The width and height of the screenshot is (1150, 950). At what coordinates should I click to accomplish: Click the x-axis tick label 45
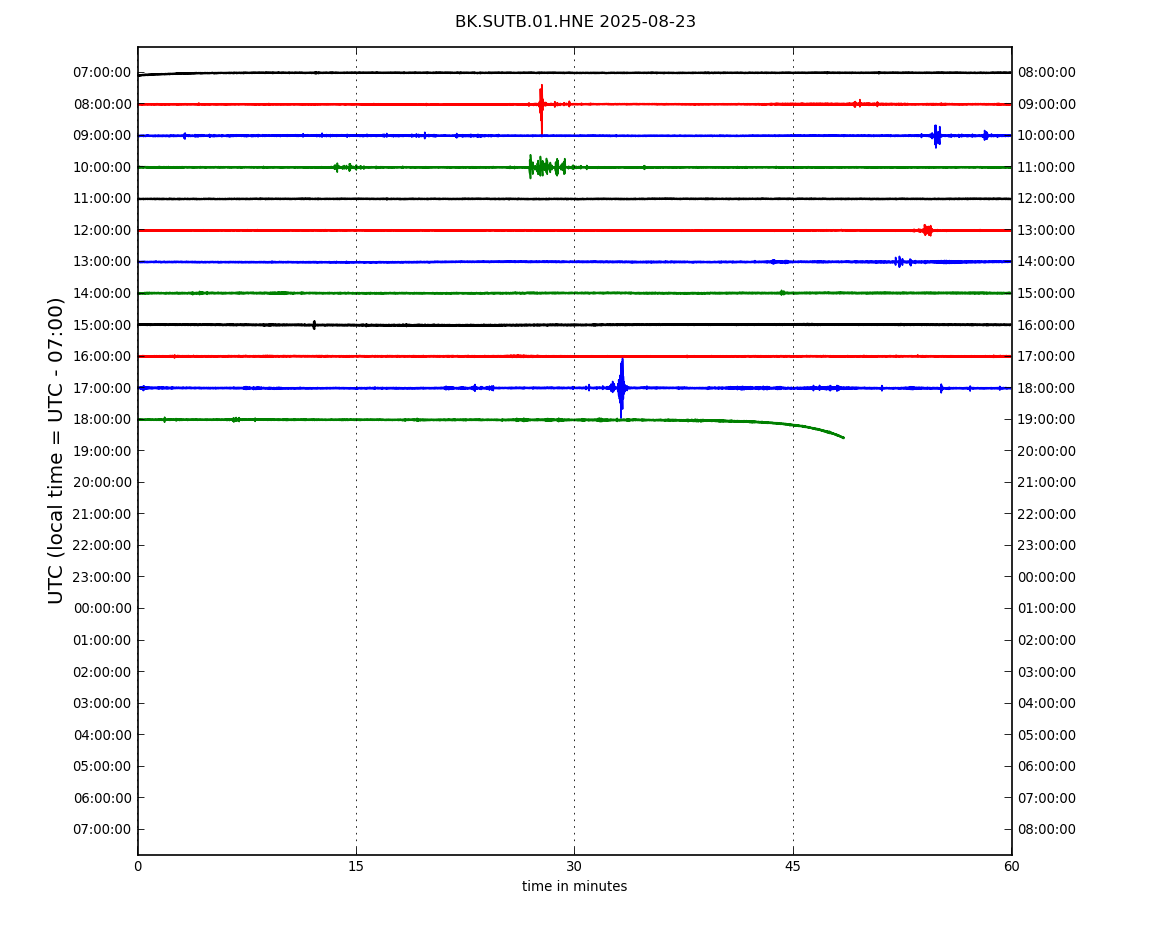coord(793,866)
